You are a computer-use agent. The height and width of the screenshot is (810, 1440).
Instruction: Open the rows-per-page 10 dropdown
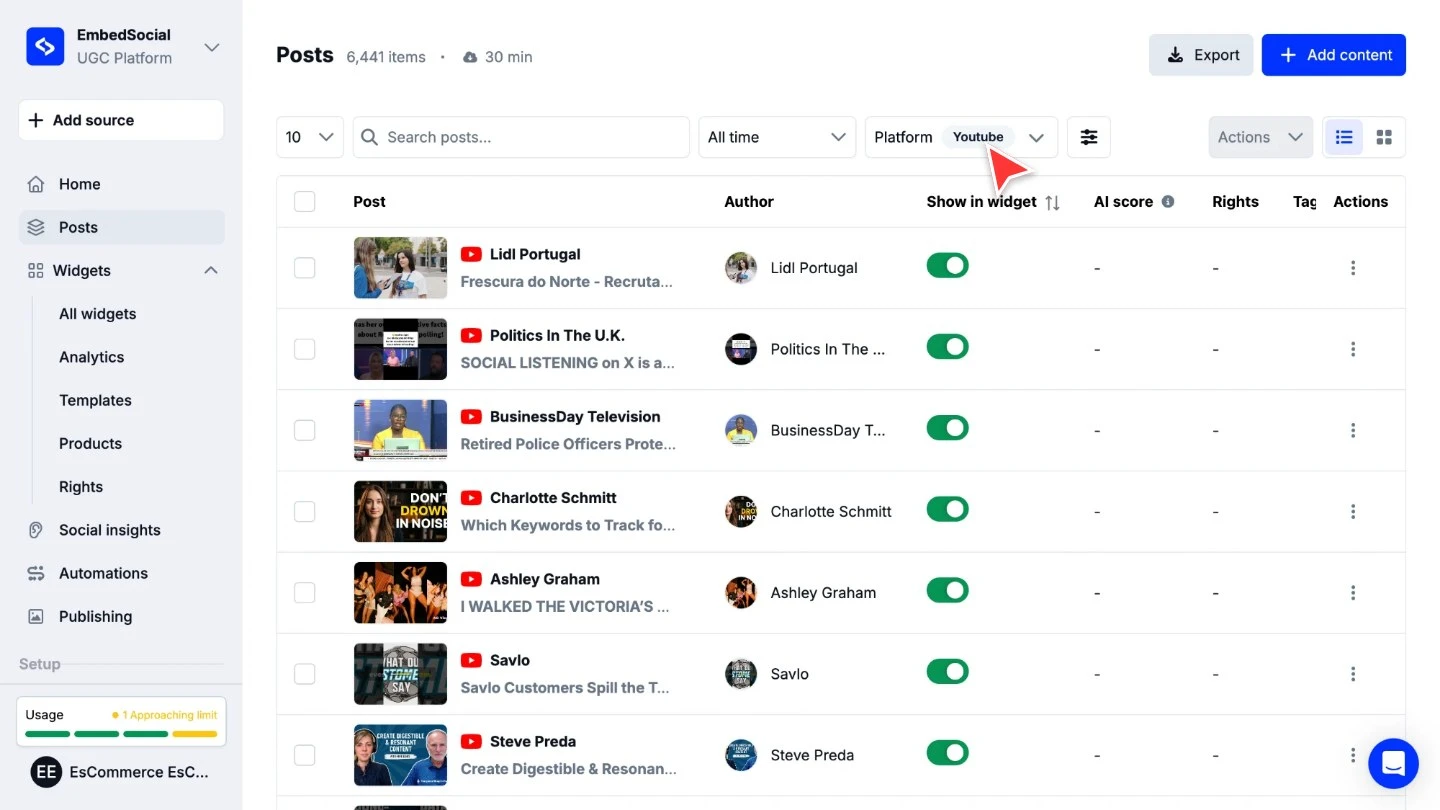(310, 137)
